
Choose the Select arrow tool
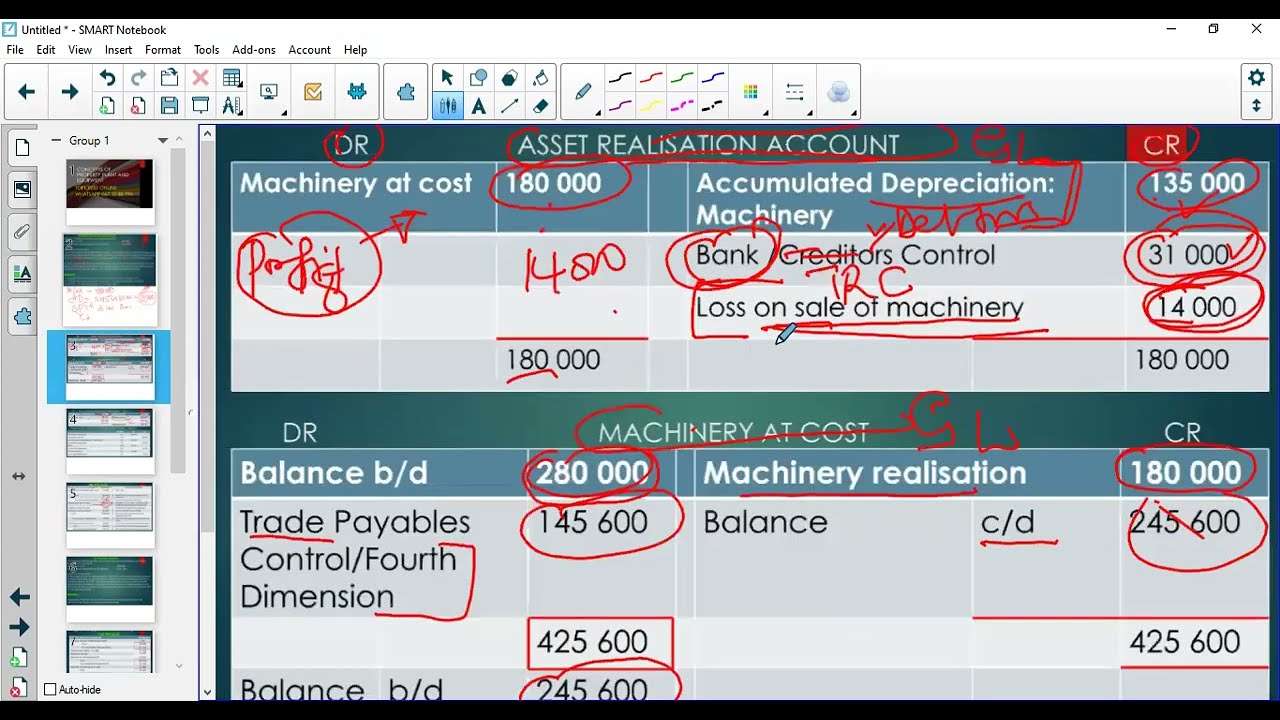447,78
